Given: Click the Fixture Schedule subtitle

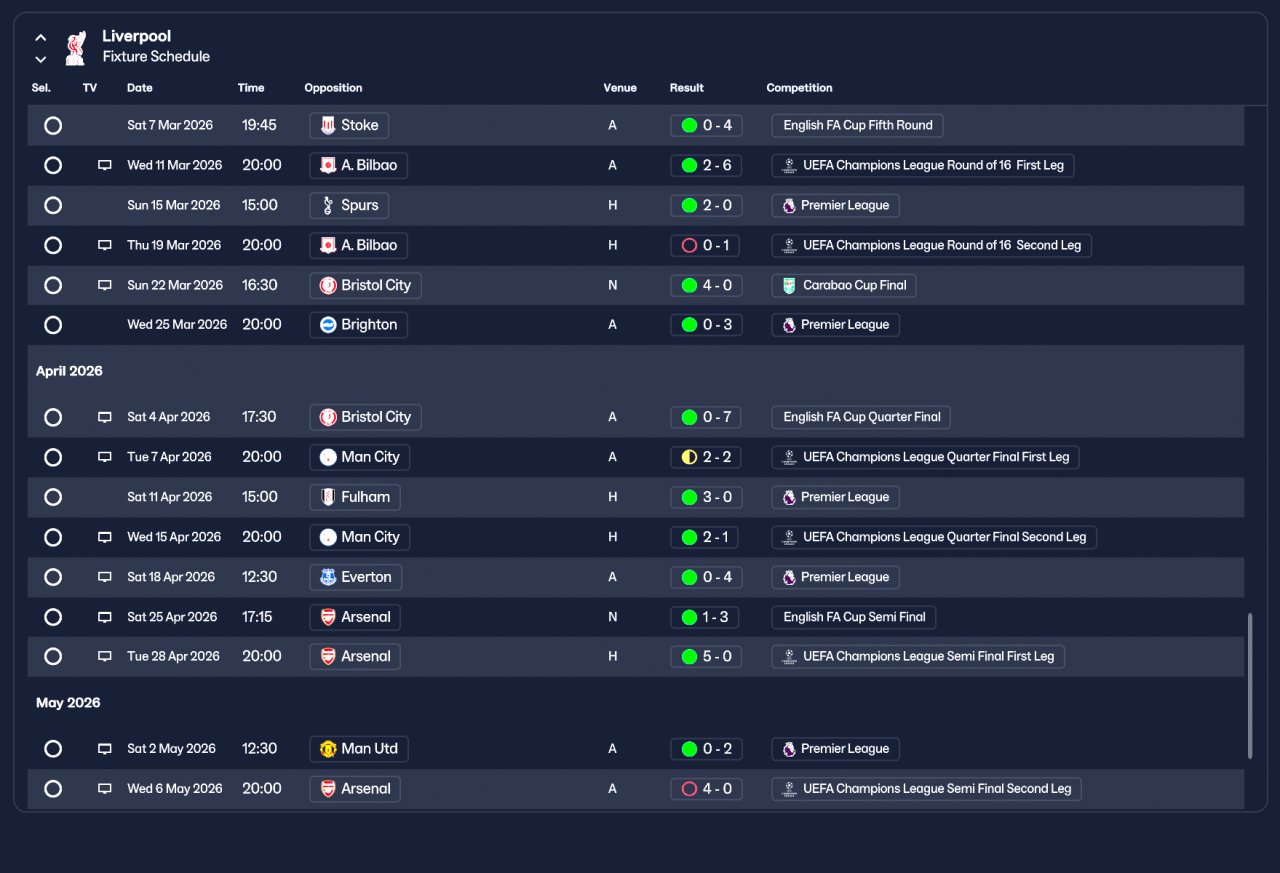Looking at the screenshot, I should 156,57.
